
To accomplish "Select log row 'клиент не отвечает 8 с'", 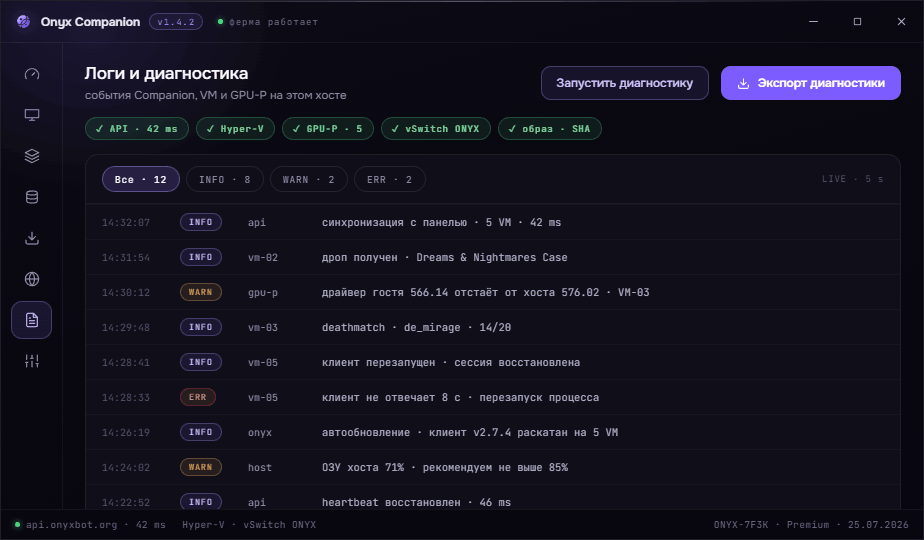I will click(x=493, y=397).
